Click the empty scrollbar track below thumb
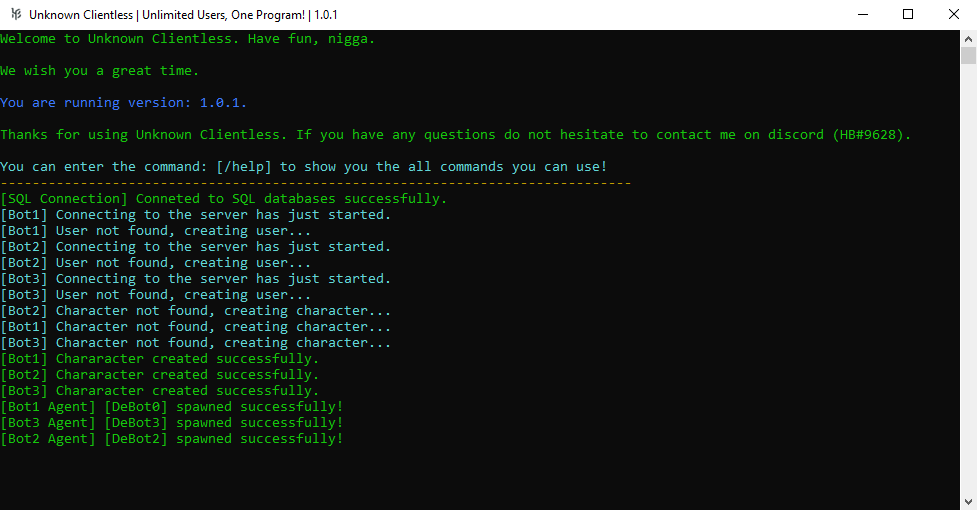Screen dimensions: 977x510 coord(968,278)
